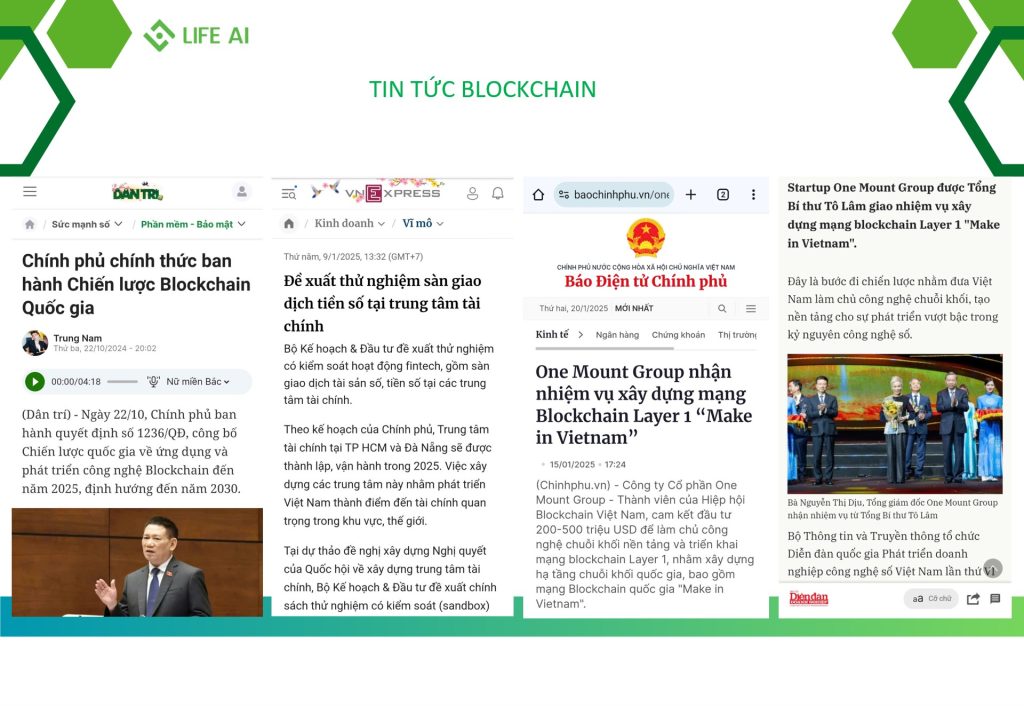The image size is (1024, 706).
Task: Open the One Mount Group ceremony photo
Action: (895, 423)
